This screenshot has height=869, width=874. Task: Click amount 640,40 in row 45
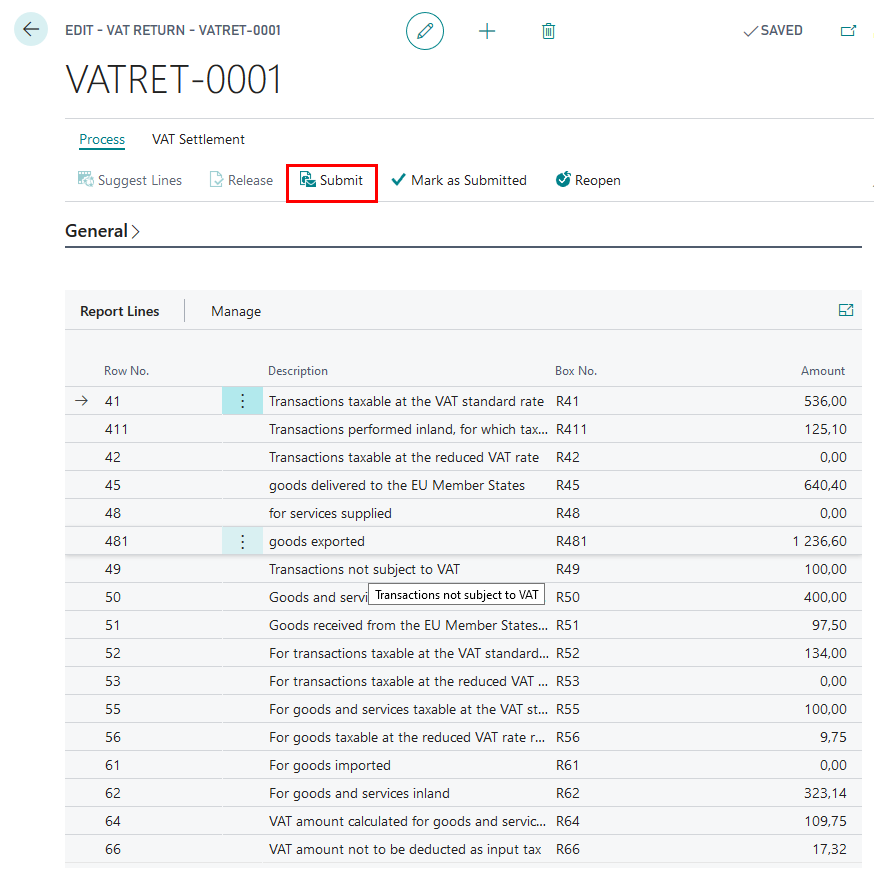[825, 485]
